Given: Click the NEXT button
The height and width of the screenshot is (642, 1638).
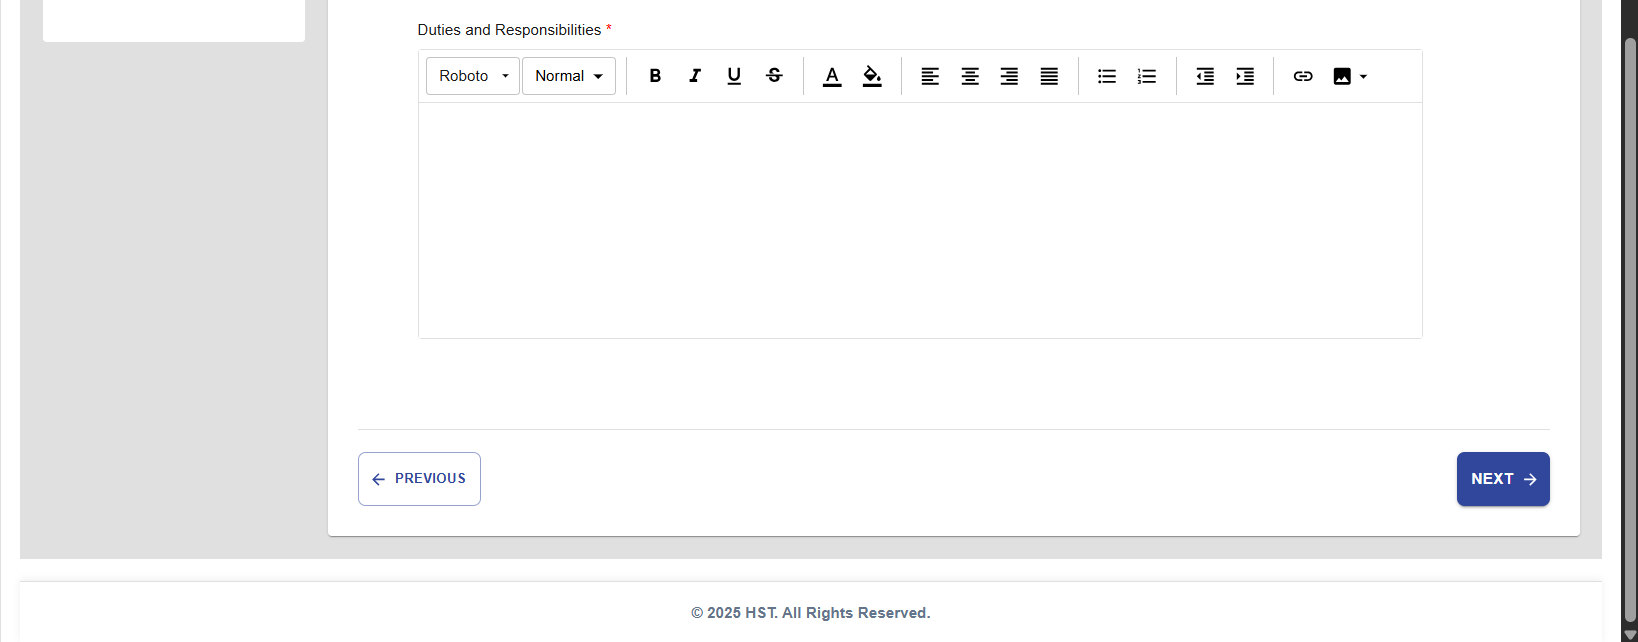Looking at the screenshot, I should (1502, 479).
